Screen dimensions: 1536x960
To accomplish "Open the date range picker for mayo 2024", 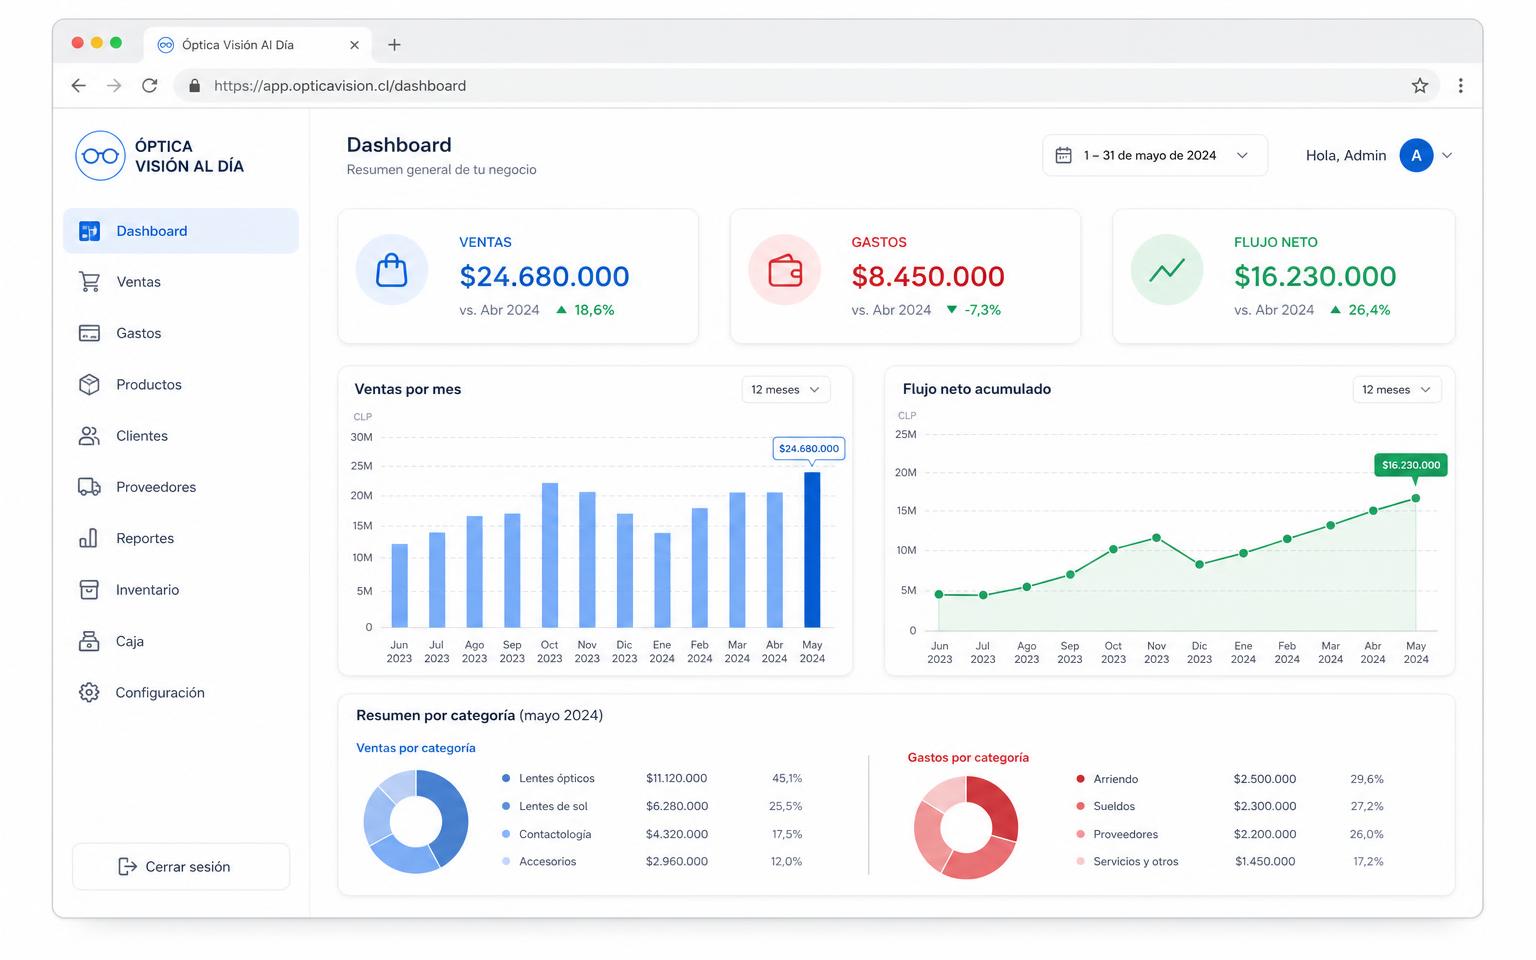I will [x=1155, y=155].
